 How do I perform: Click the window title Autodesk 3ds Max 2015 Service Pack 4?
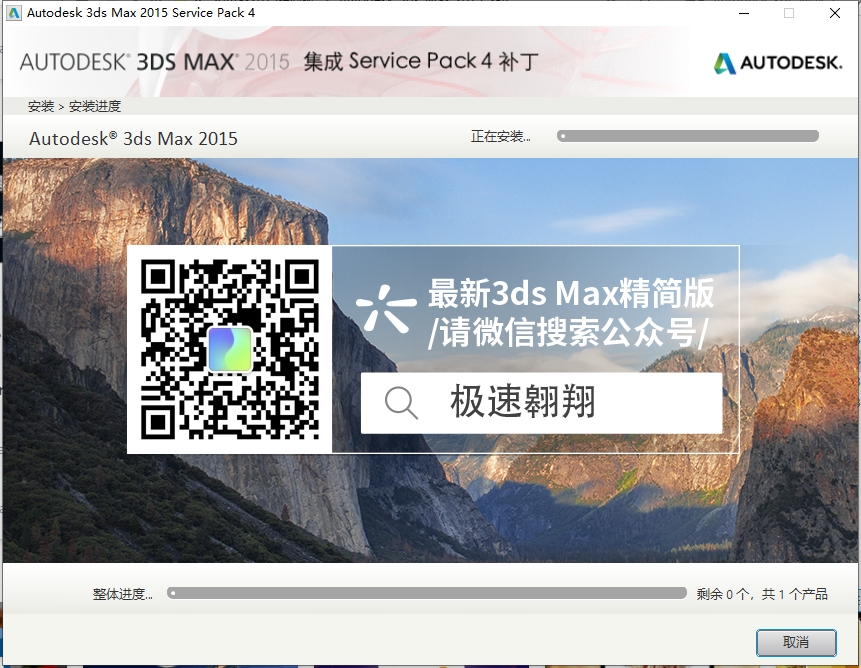(x=141, y=13)
